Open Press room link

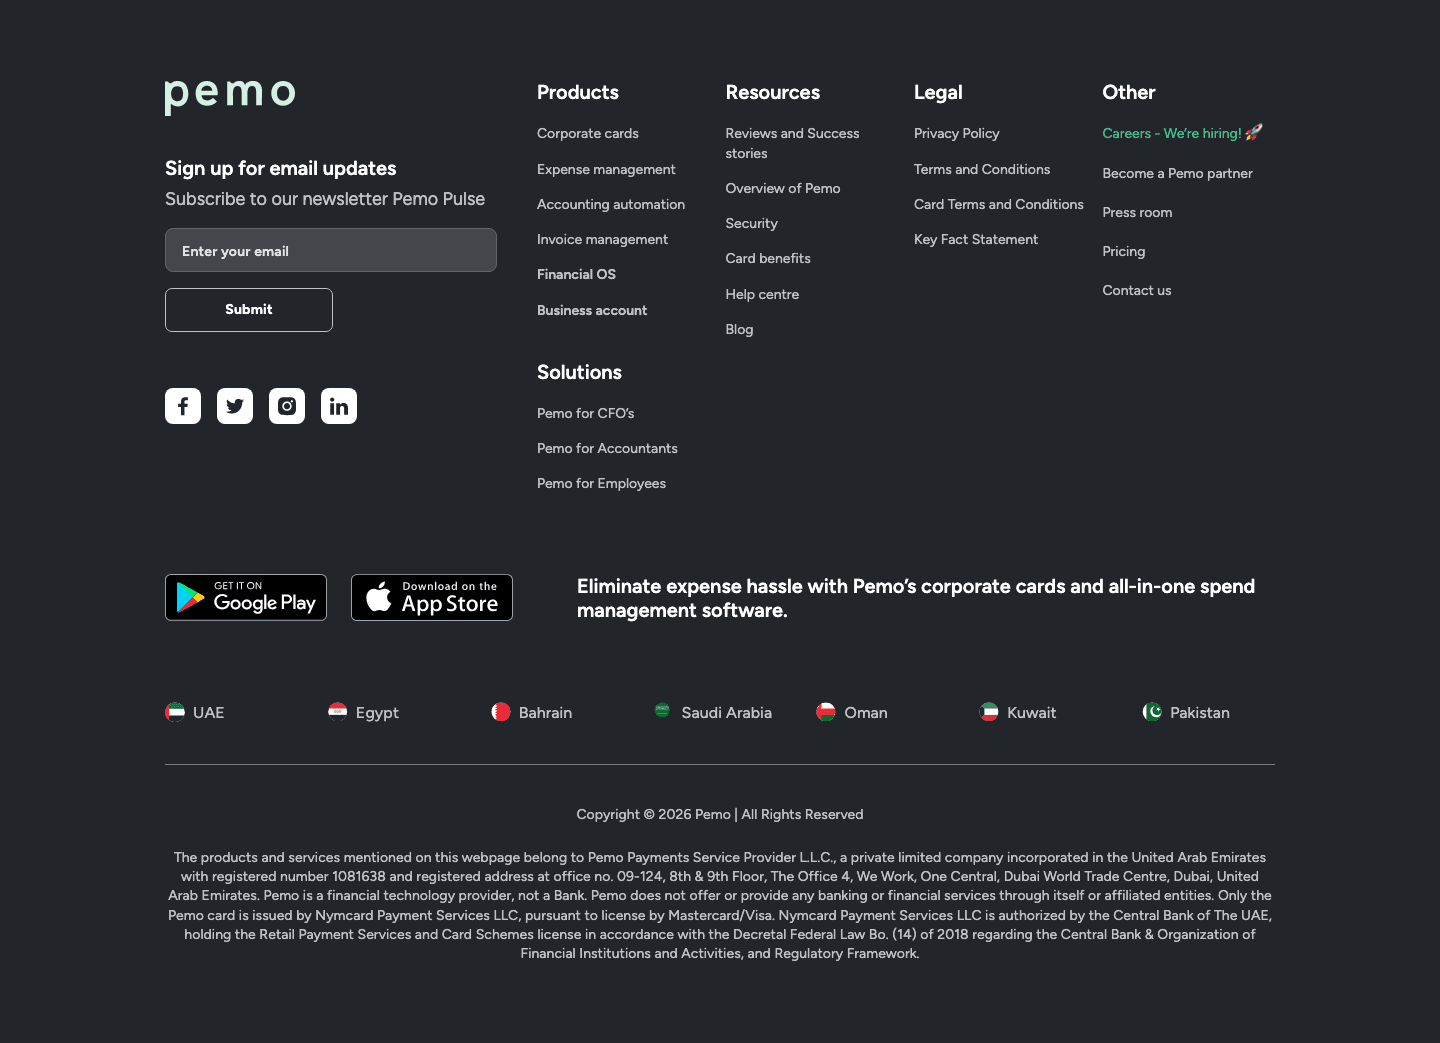[x=1137, y=212]
